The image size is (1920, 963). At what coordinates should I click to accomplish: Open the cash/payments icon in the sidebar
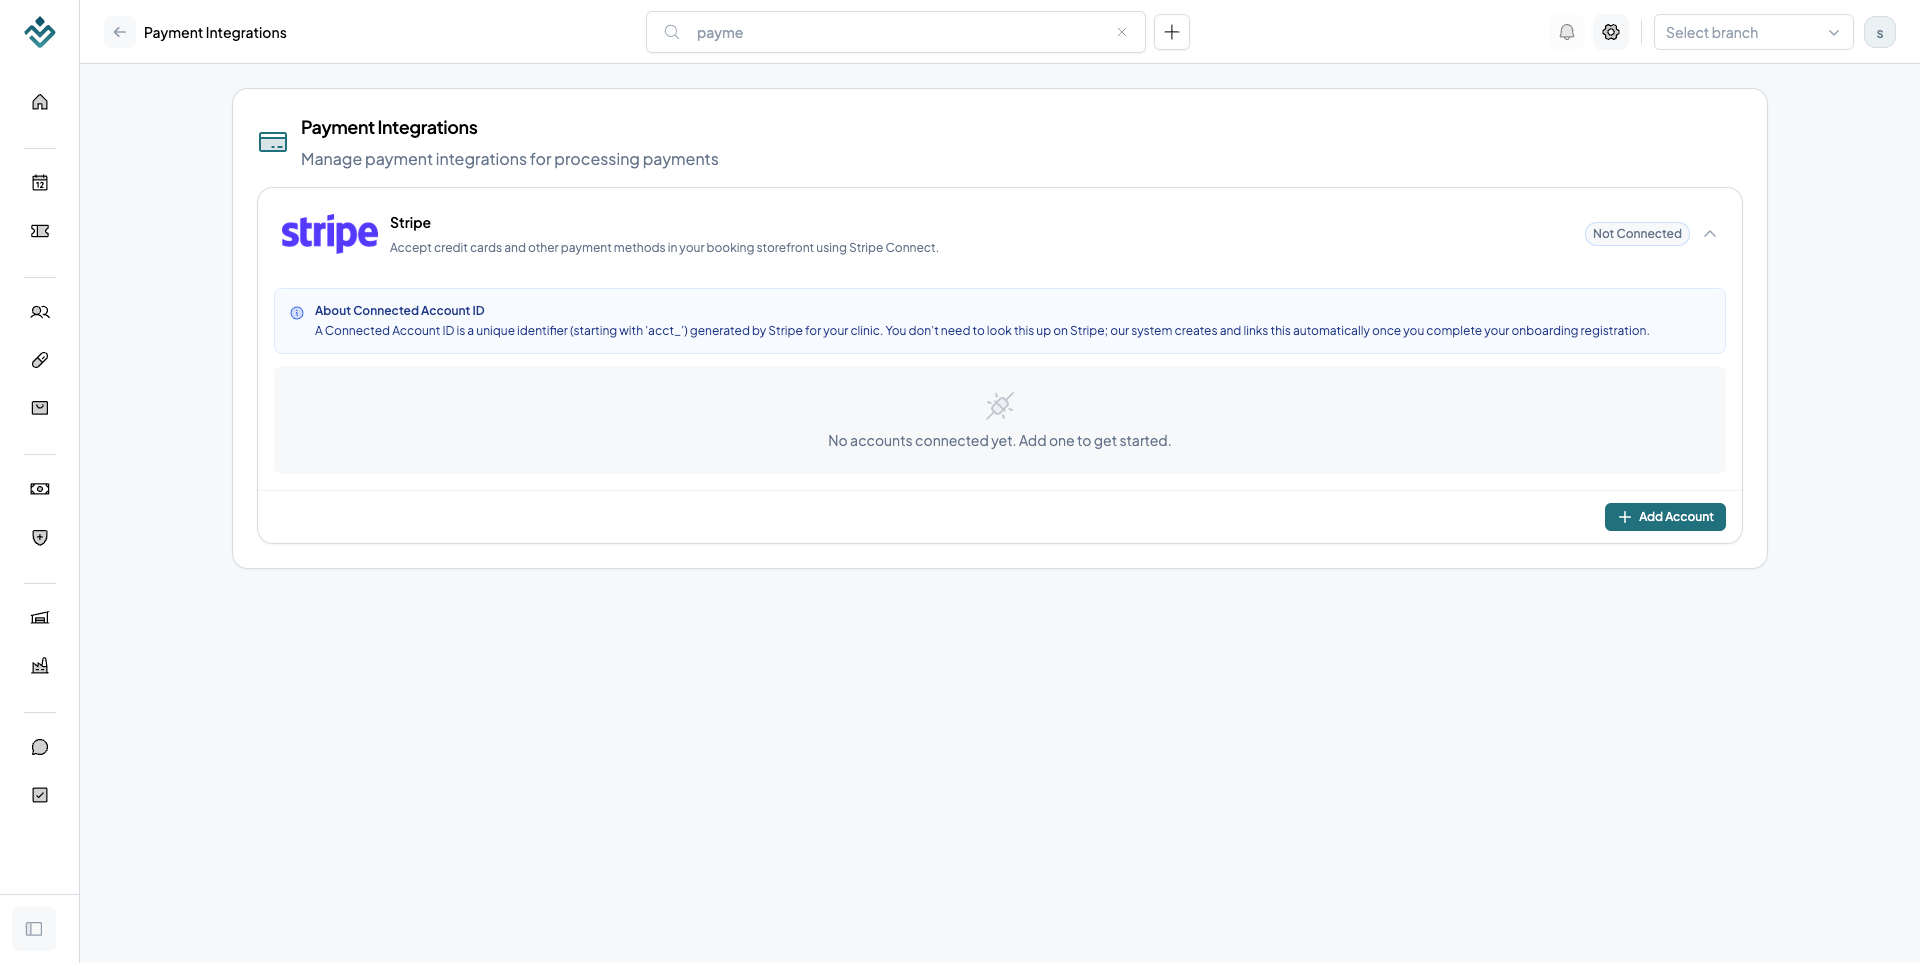[x=40, y=489]
